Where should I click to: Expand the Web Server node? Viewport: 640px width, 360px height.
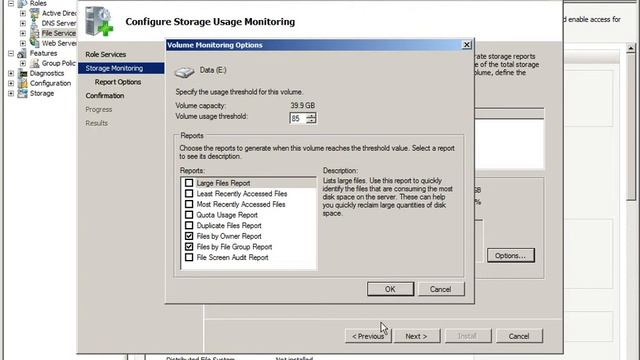pos(23,43)
